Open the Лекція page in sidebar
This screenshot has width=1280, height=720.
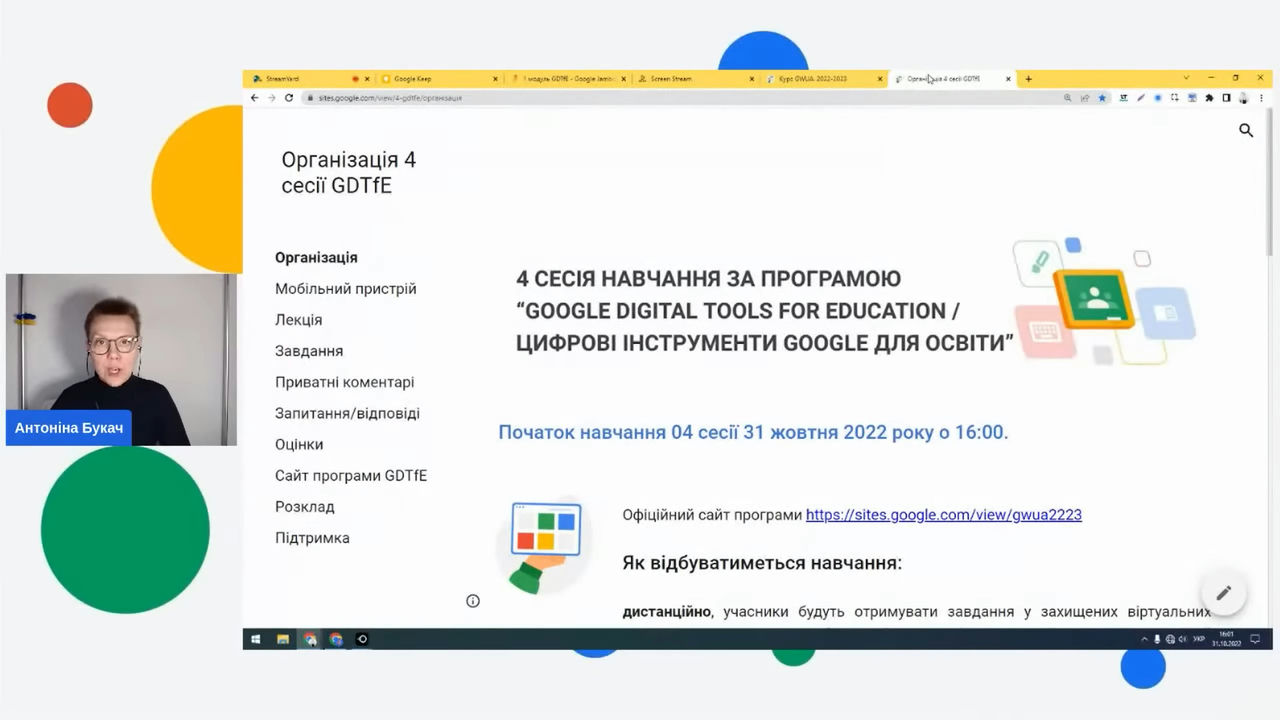point(298,320)
